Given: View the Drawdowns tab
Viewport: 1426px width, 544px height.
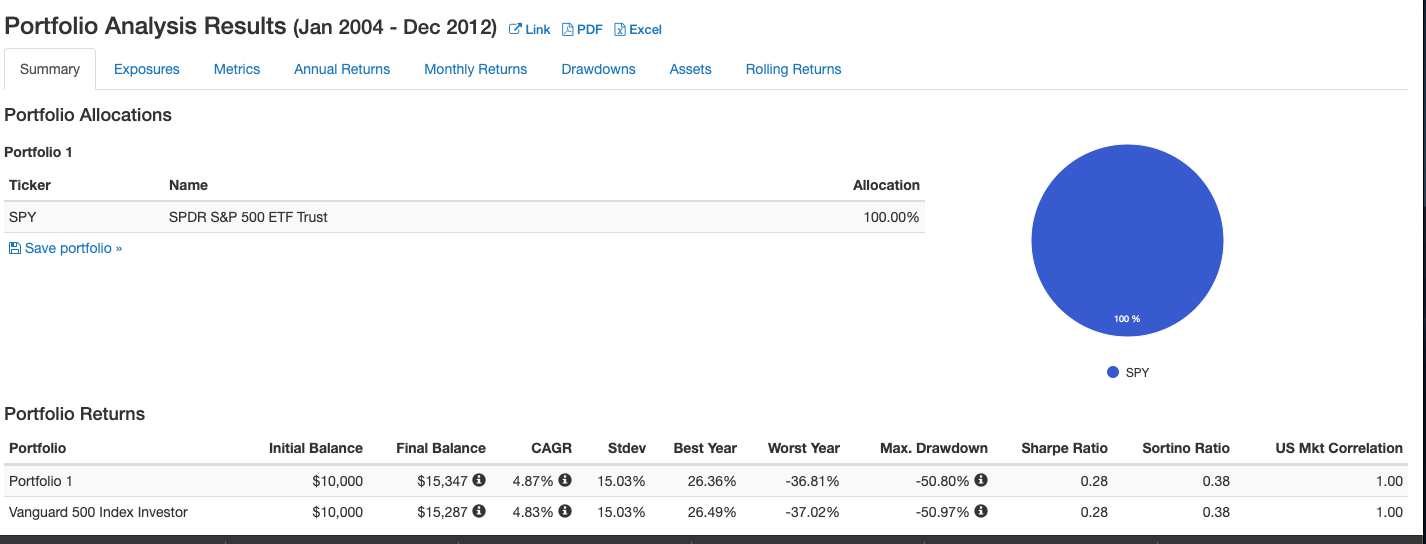Looking at the screenshot, I should [599, 69].
